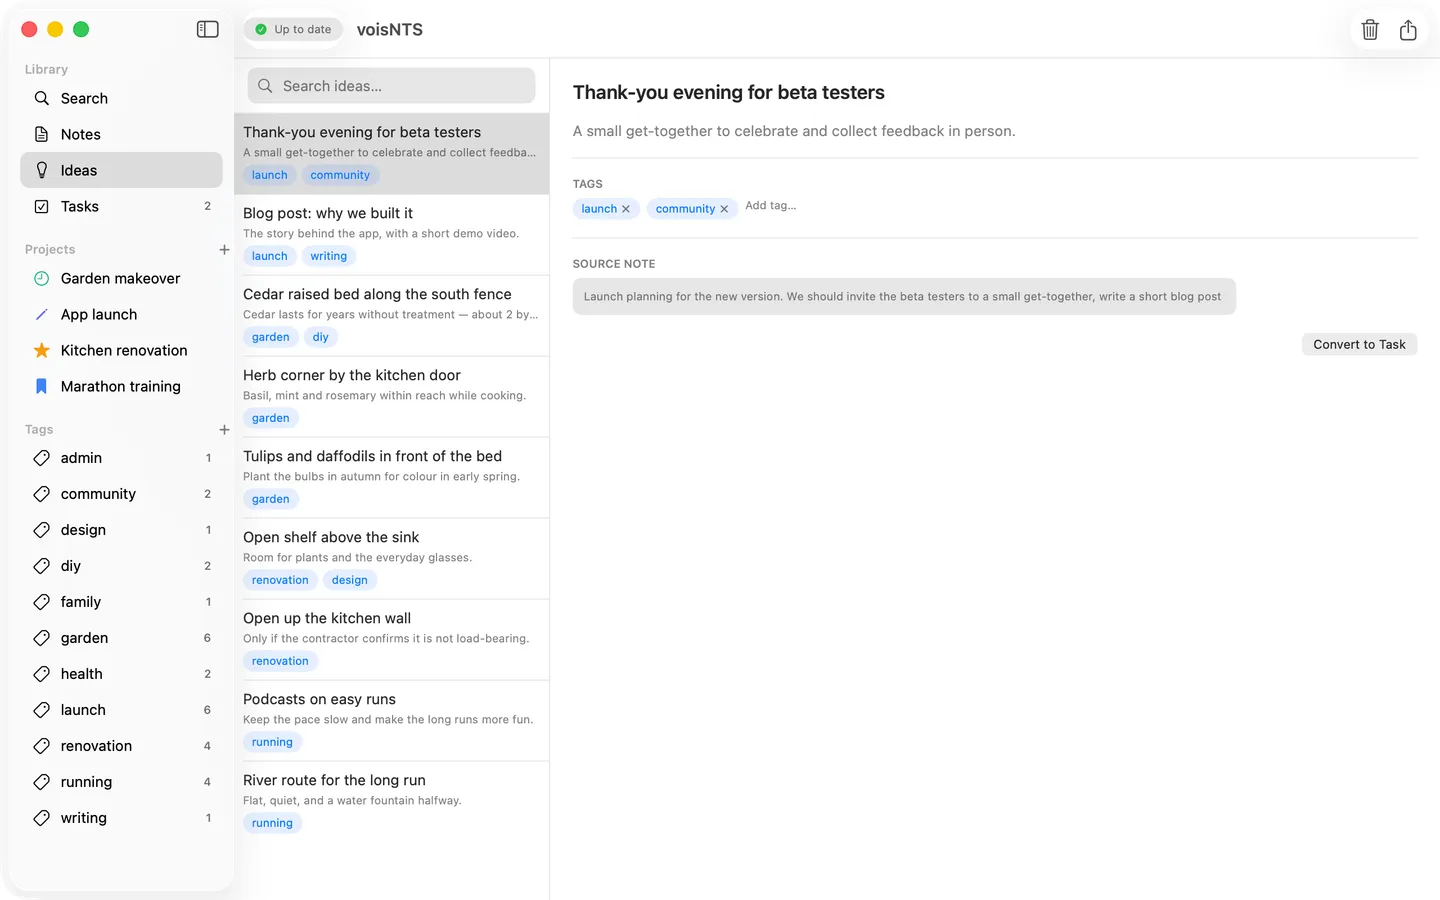Open the App launch project
This screenshot has width=1440, height=900.
click(121, 314)
